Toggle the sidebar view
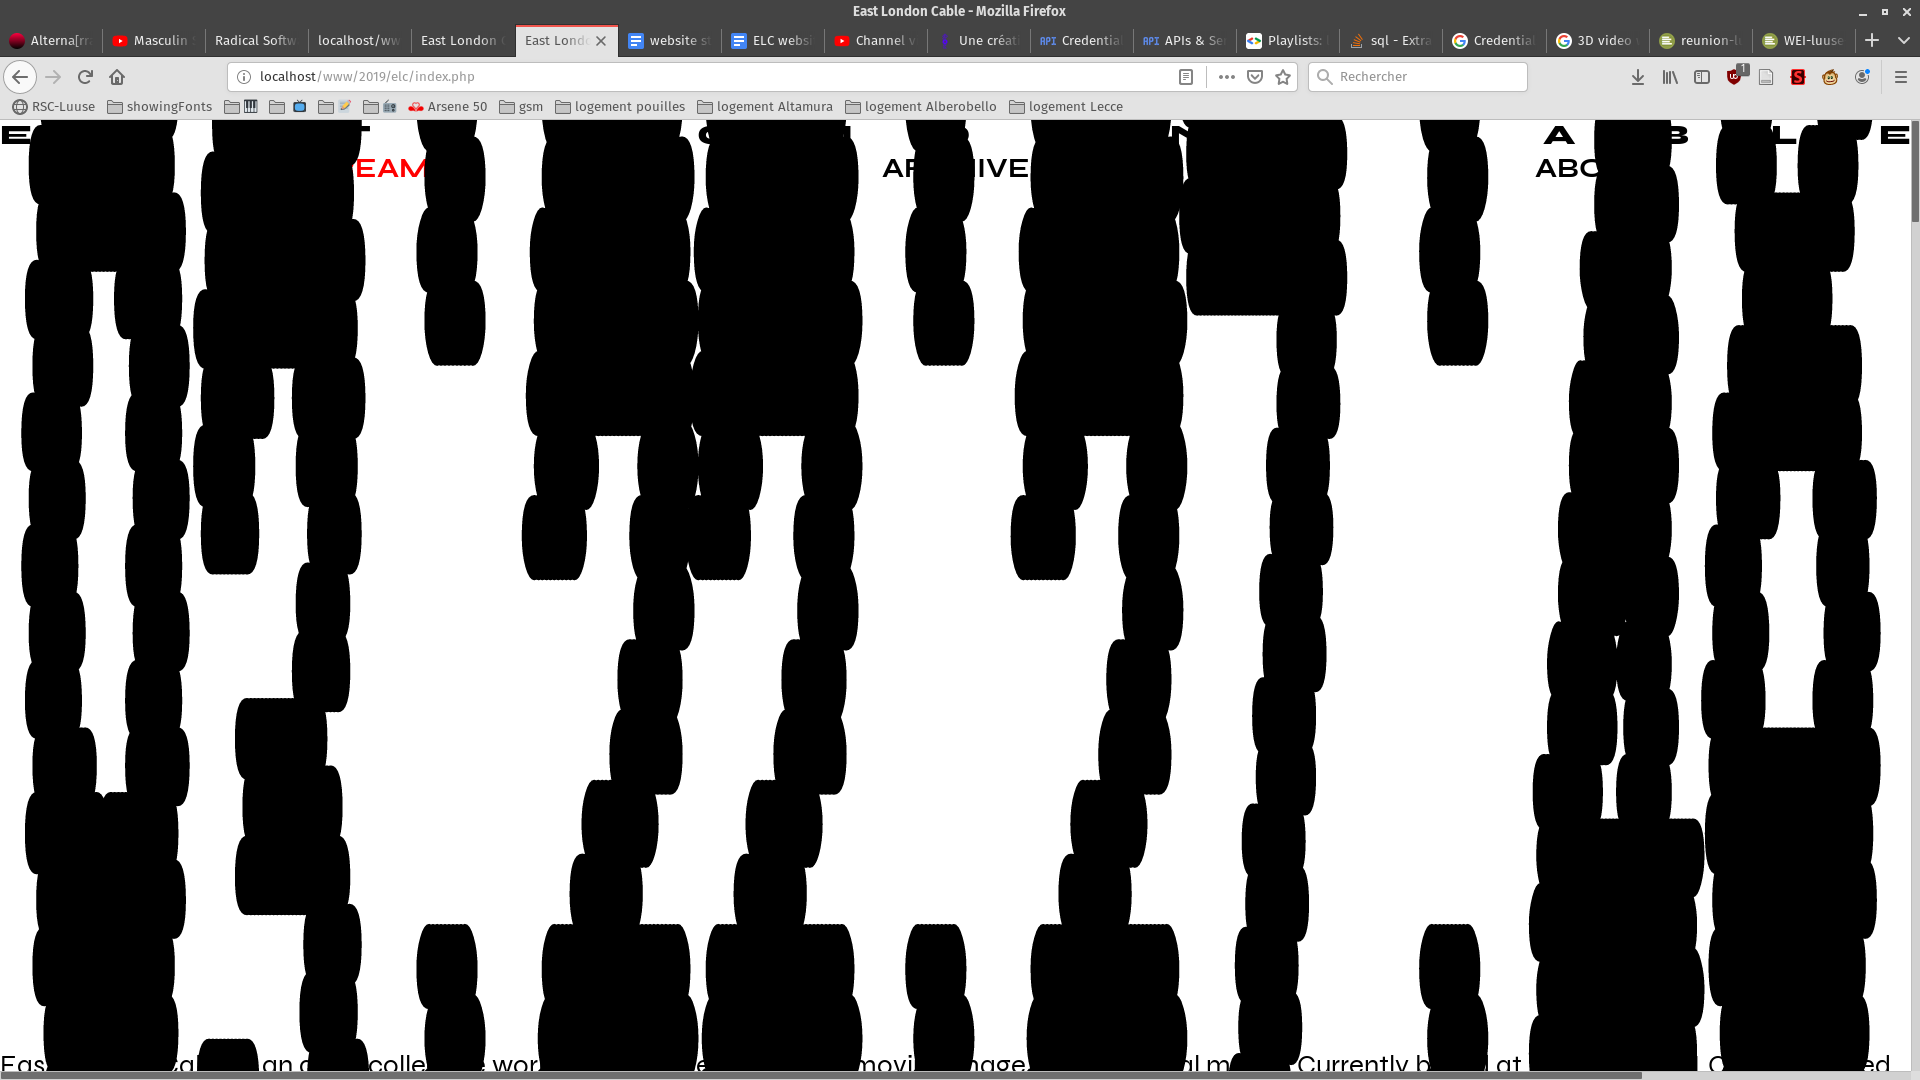 [x=1702, y=77]
